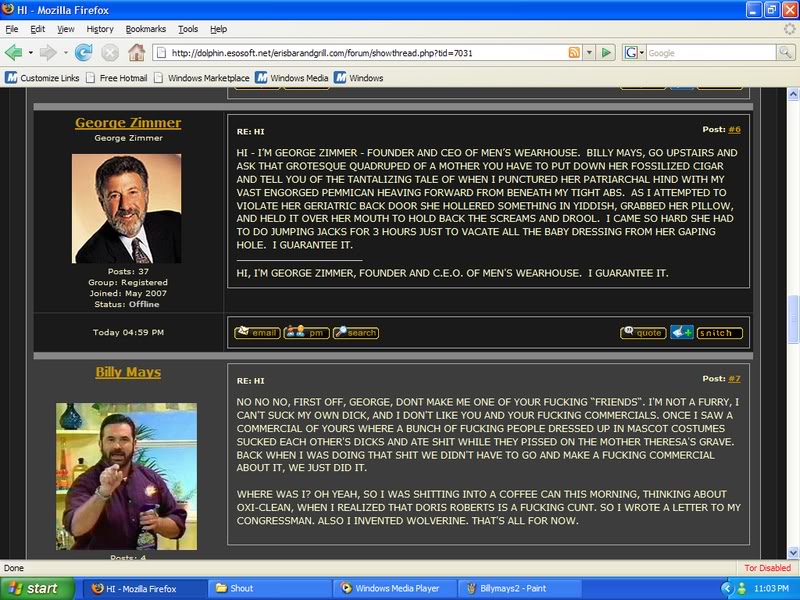
Task: Click into the Google search box
Action: 711,53
